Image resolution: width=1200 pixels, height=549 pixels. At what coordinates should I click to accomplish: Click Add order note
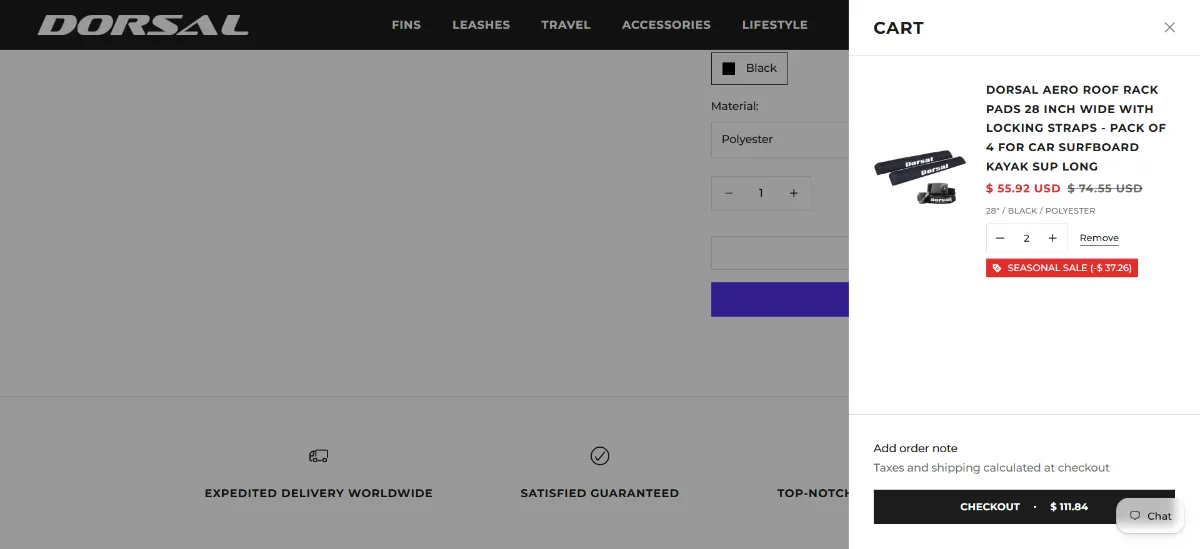tap(915, 448)
